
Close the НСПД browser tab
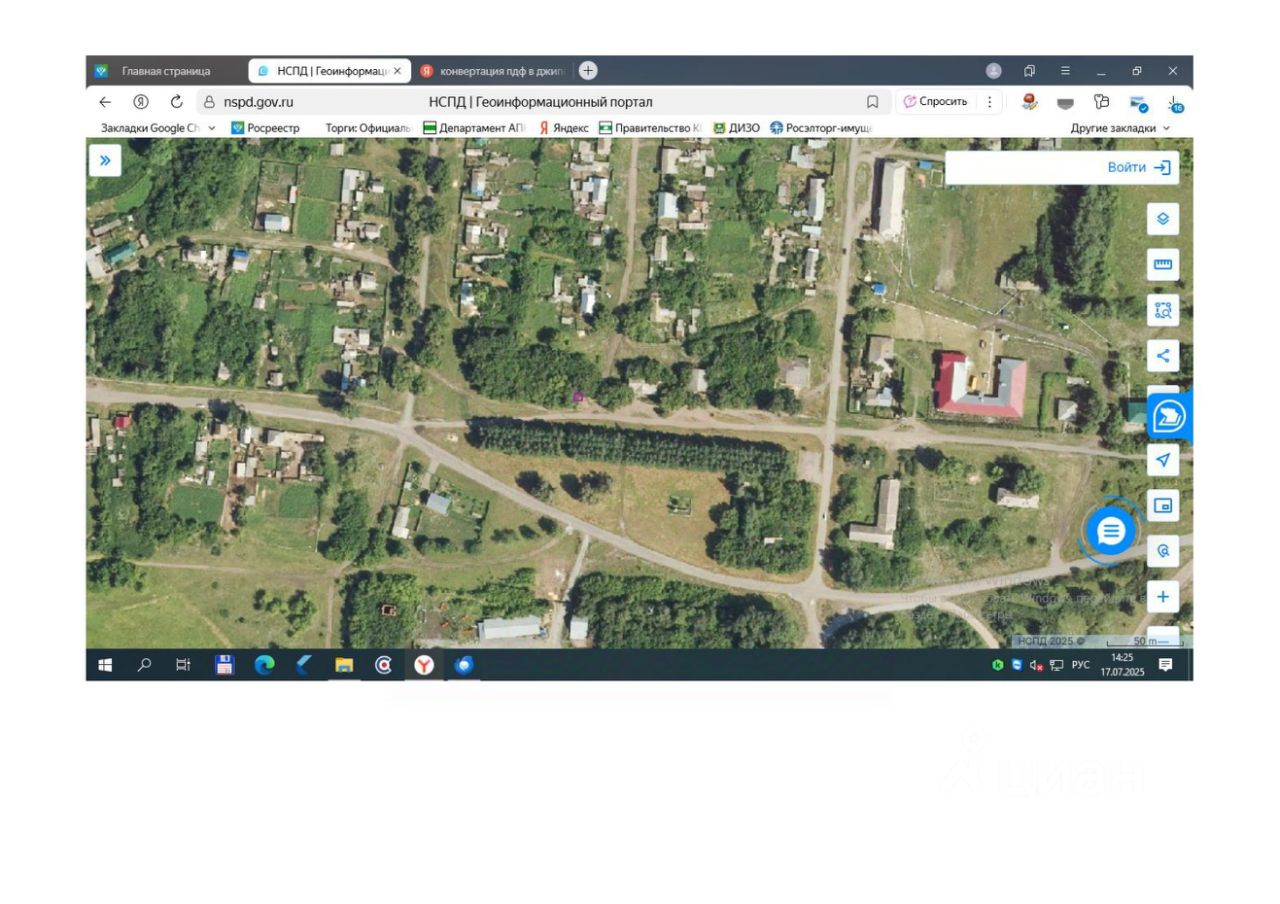point(397,71)
